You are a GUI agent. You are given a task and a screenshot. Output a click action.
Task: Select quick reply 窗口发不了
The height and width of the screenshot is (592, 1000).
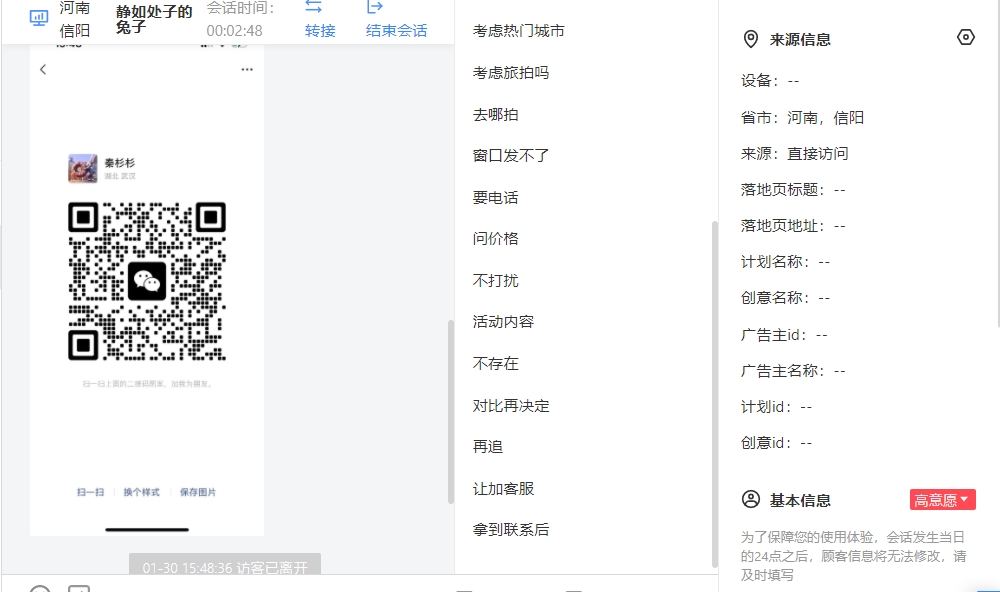point(511,156)
